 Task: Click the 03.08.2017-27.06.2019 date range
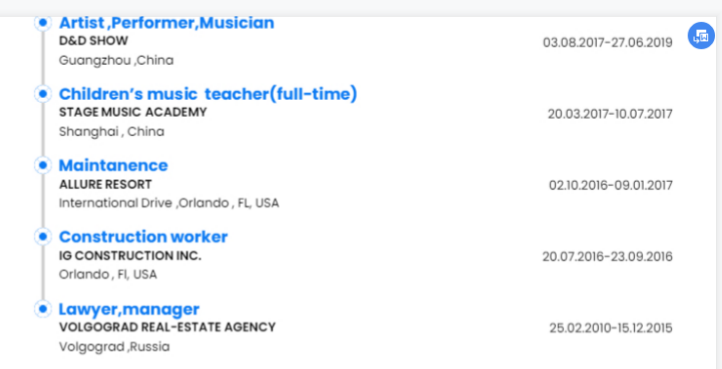coord(607,42)
